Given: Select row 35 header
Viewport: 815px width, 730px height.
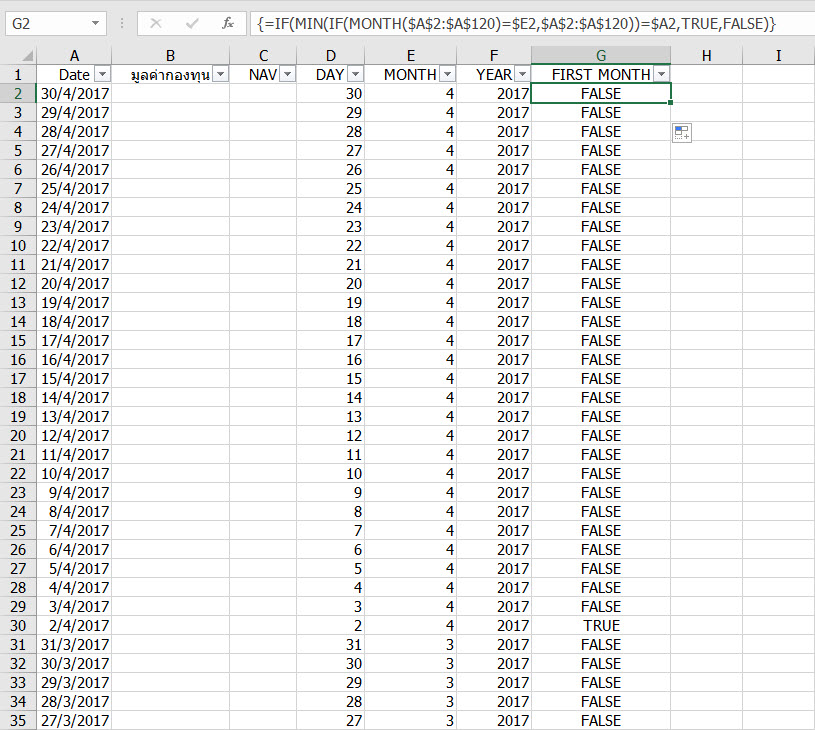Looking at the screenshot, I should click(18, 720).
